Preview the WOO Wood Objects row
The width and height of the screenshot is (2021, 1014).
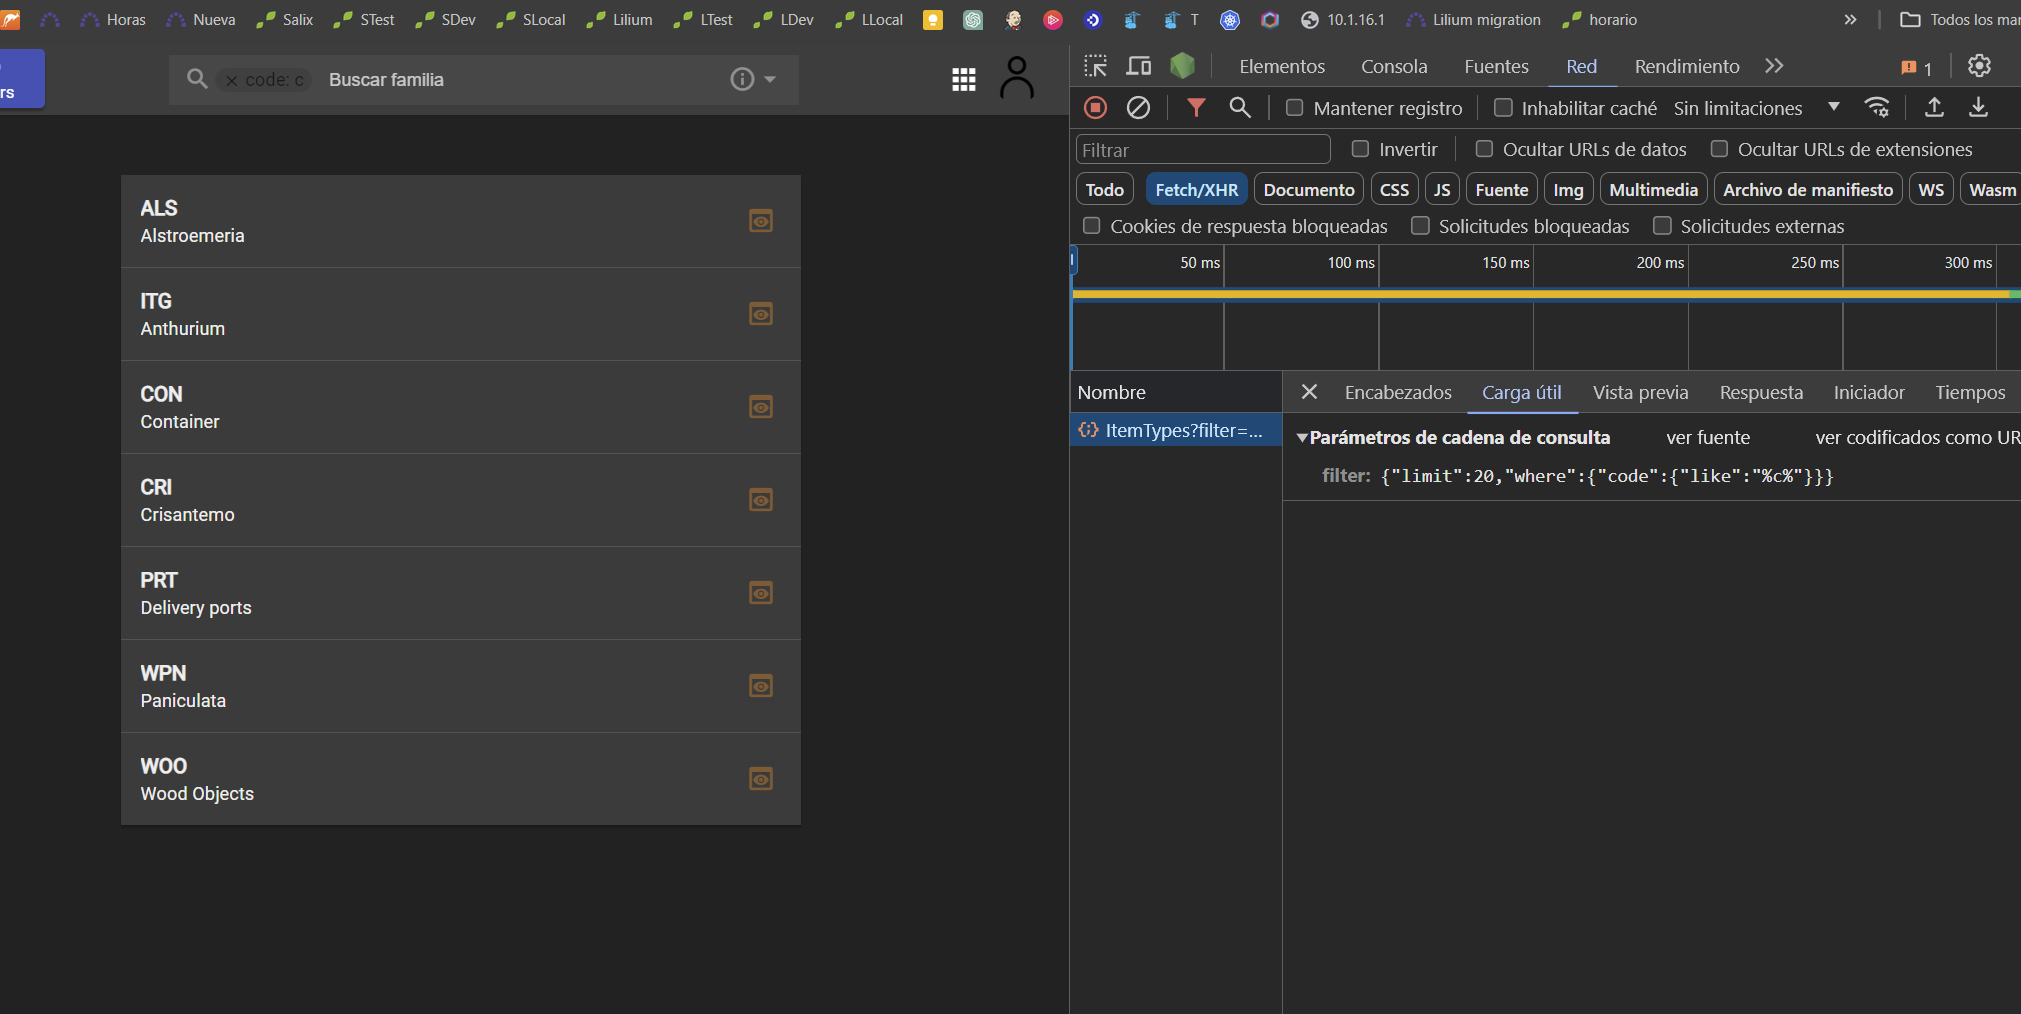coord(761,779)
